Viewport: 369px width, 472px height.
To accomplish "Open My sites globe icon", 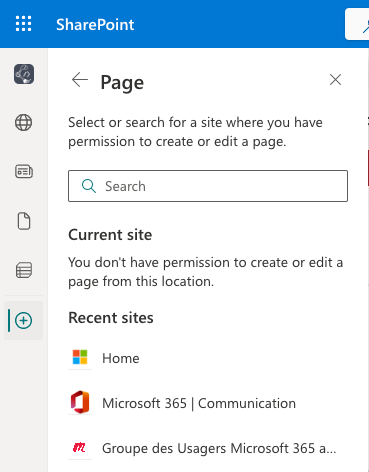I will [24, 123].
